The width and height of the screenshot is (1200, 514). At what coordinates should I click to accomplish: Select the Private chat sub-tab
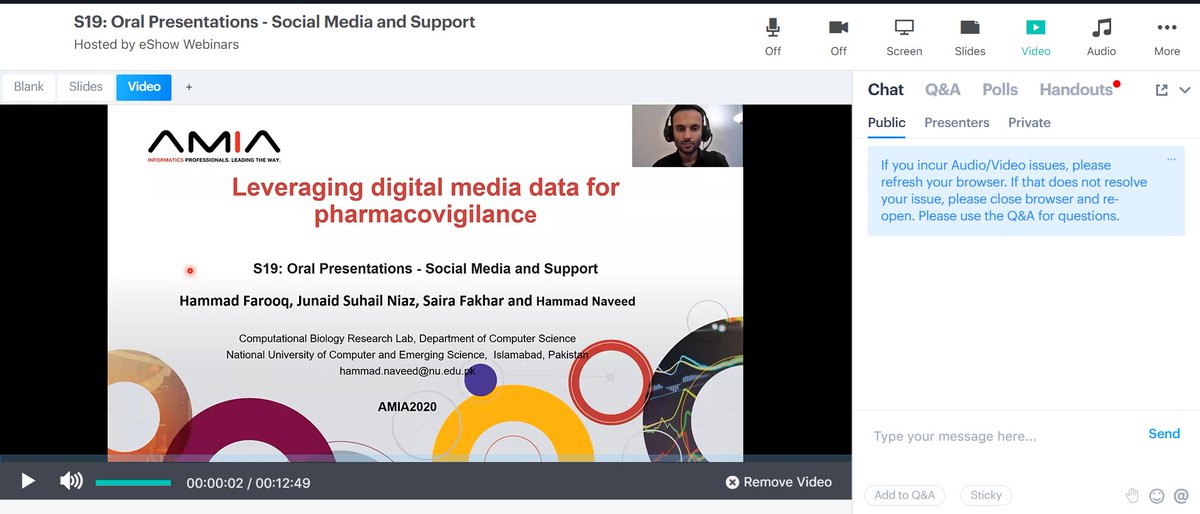pyautogui.click(x=1029, y=122)
